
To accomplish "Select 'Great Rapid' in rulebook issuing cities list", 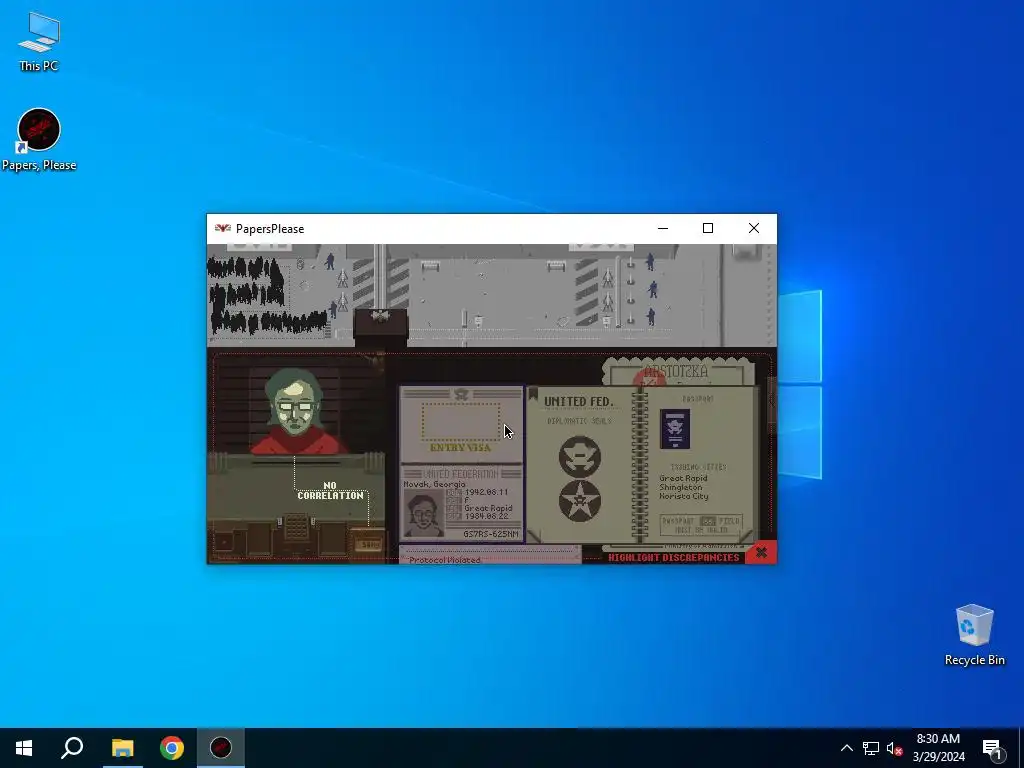I will point(683,478).
